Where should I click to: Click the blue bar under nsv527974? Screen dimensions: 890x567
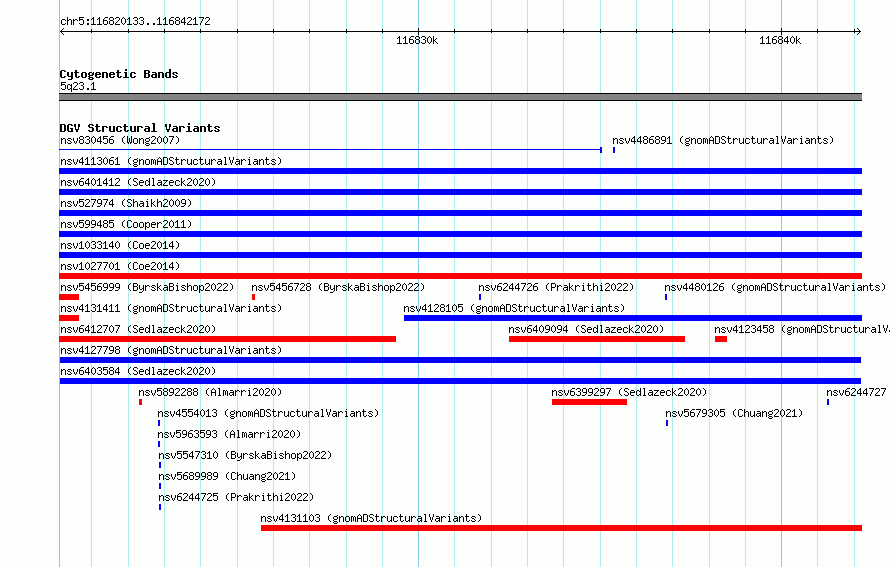tap(460, 213)
